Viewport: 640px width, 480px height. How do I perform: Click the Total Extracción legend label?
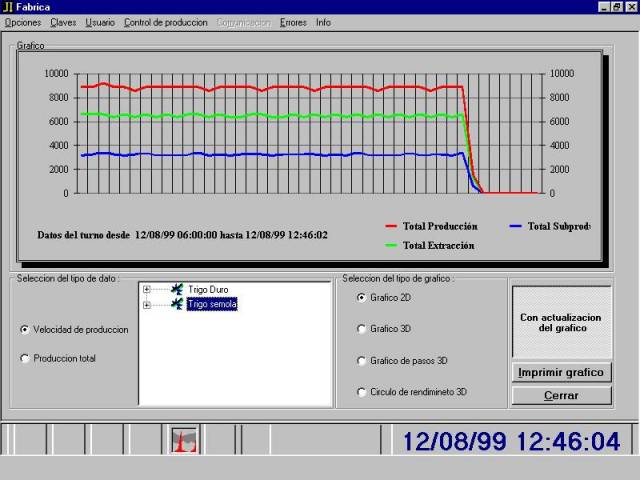tap(439, 245)
